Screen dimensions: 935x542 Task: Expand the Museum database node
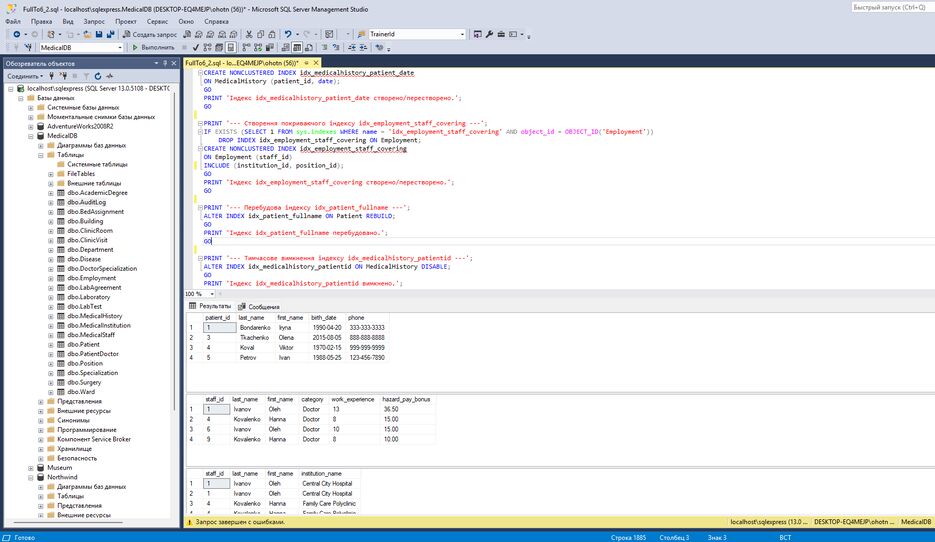(31, 467)
